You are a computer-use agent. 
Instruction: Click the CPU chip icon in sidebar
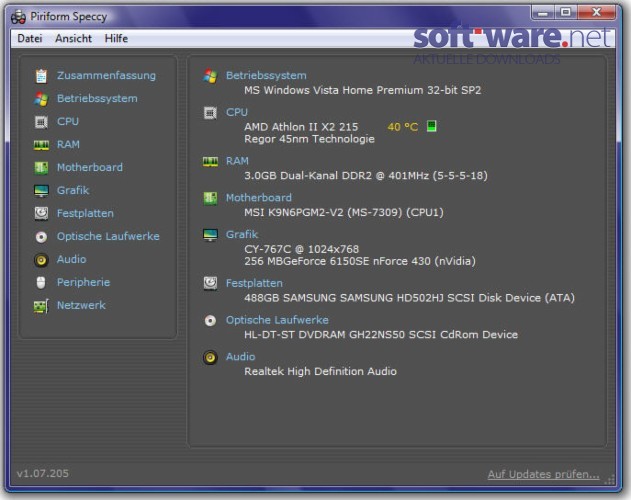coord(41,122)
